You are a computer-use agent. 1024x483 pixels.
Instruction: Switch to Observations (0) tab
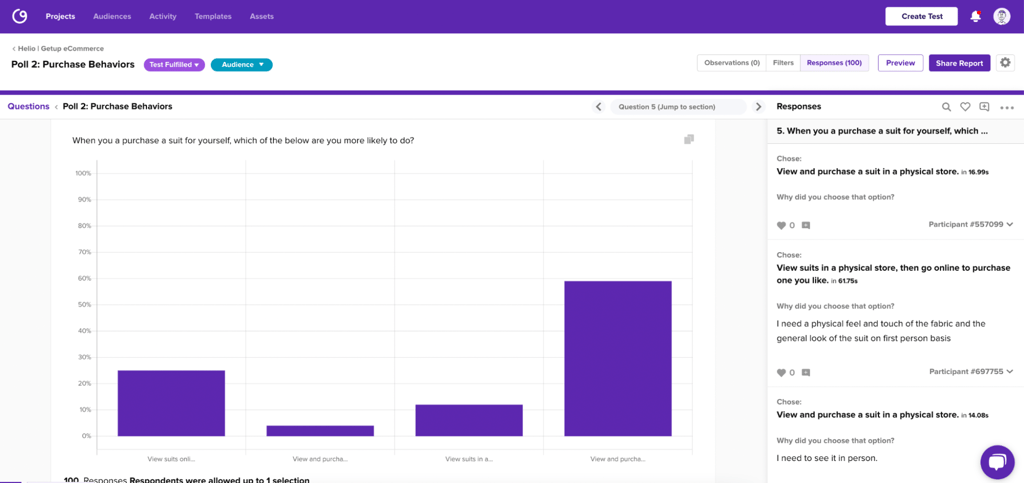coord(731,63)
